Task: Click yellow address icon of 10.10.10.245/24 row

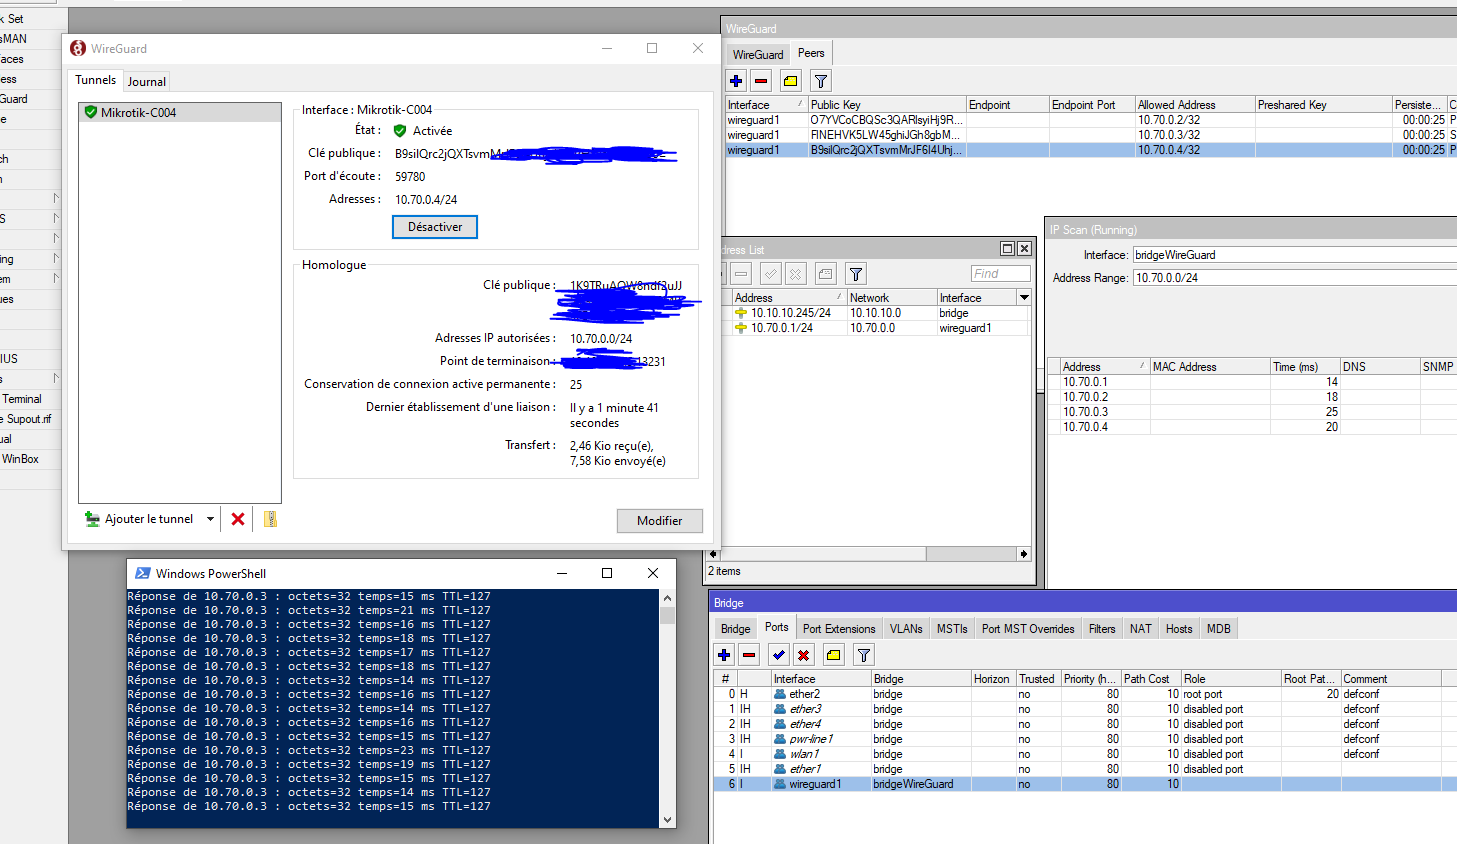Action: 741,313
